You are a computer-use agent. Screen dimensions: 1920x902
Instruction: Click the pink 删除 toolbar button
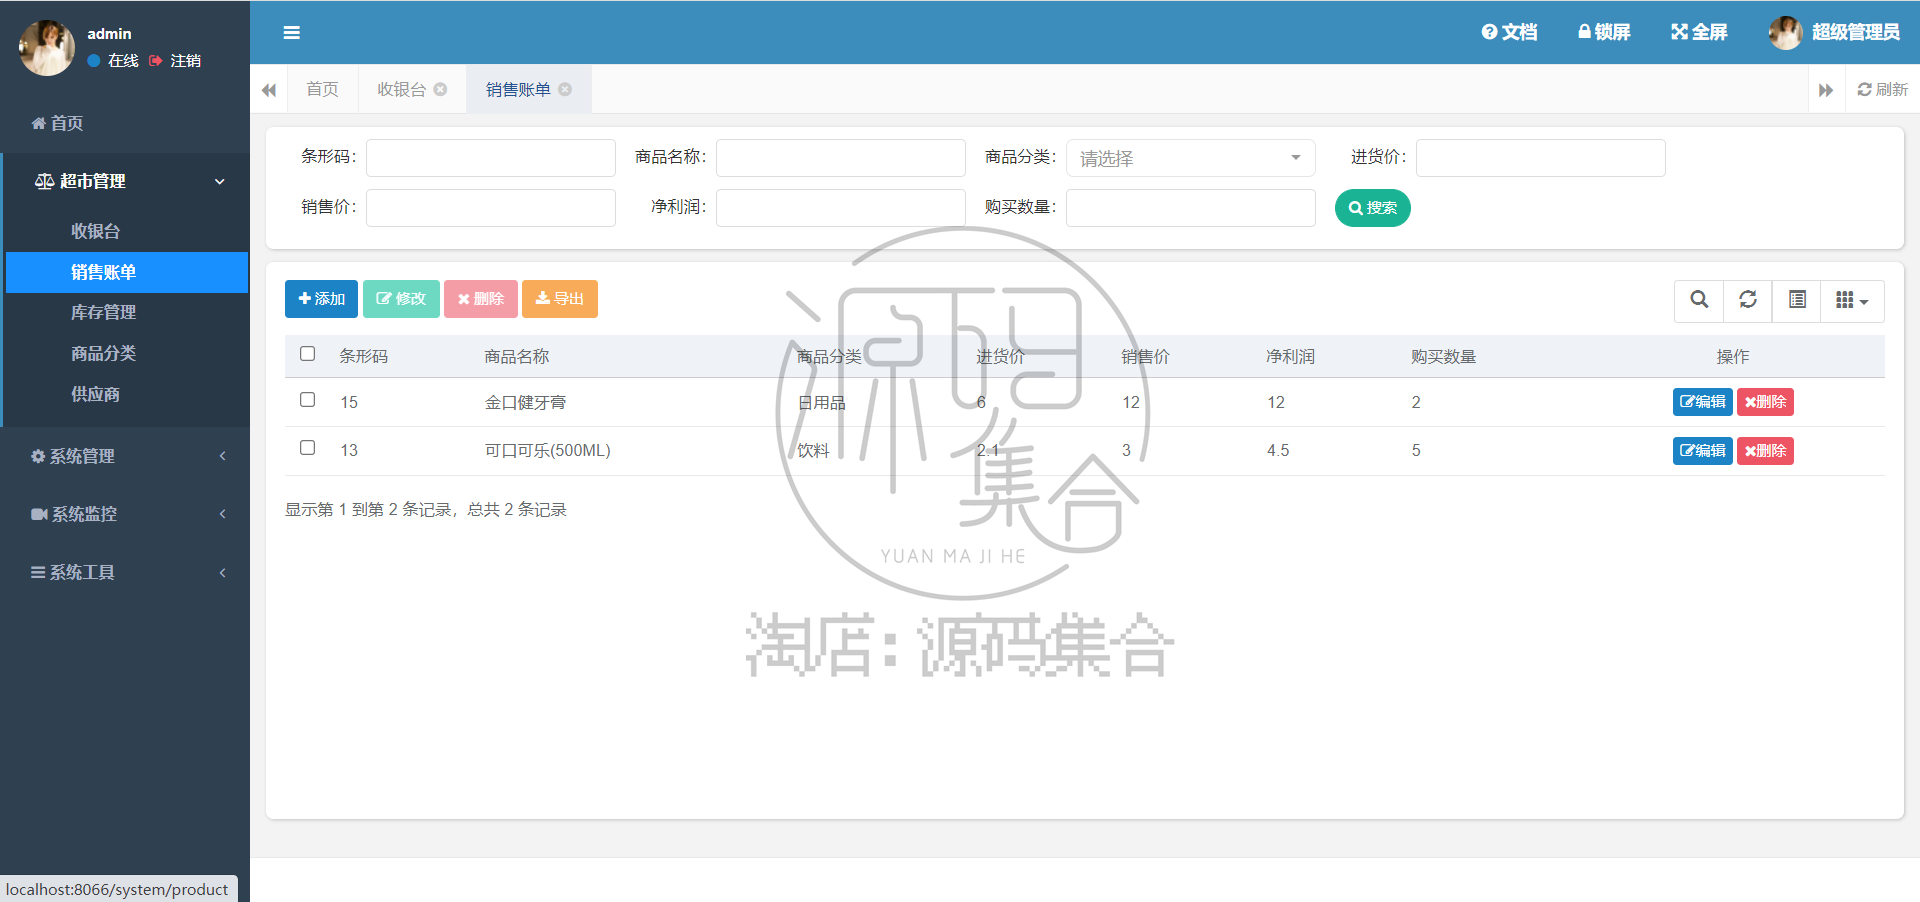[481, 299]
